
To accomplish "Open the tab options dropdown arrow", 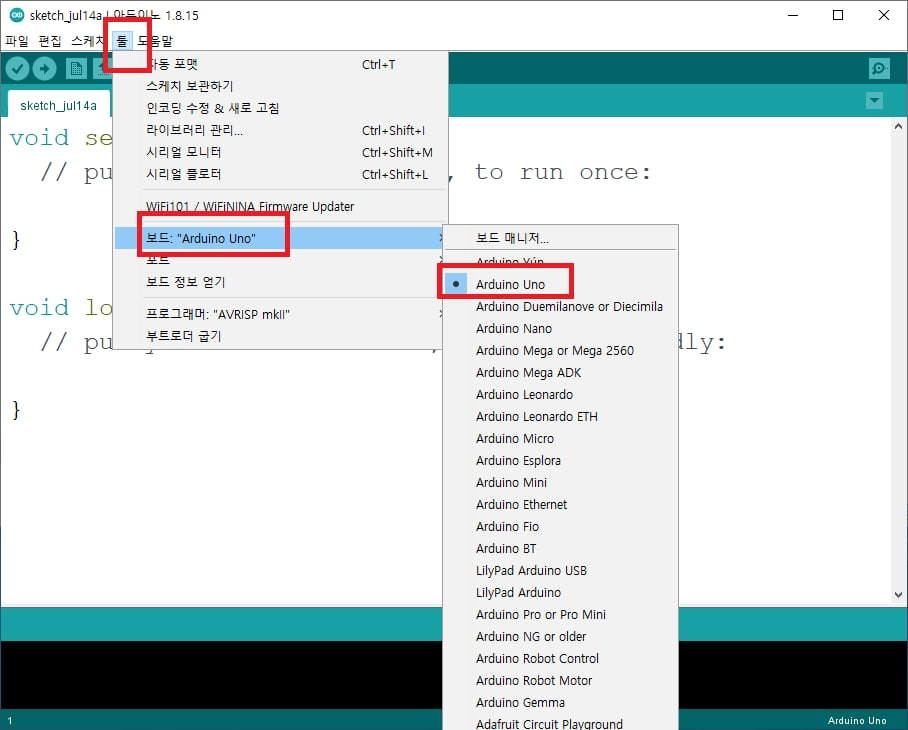I will (874, 101).
